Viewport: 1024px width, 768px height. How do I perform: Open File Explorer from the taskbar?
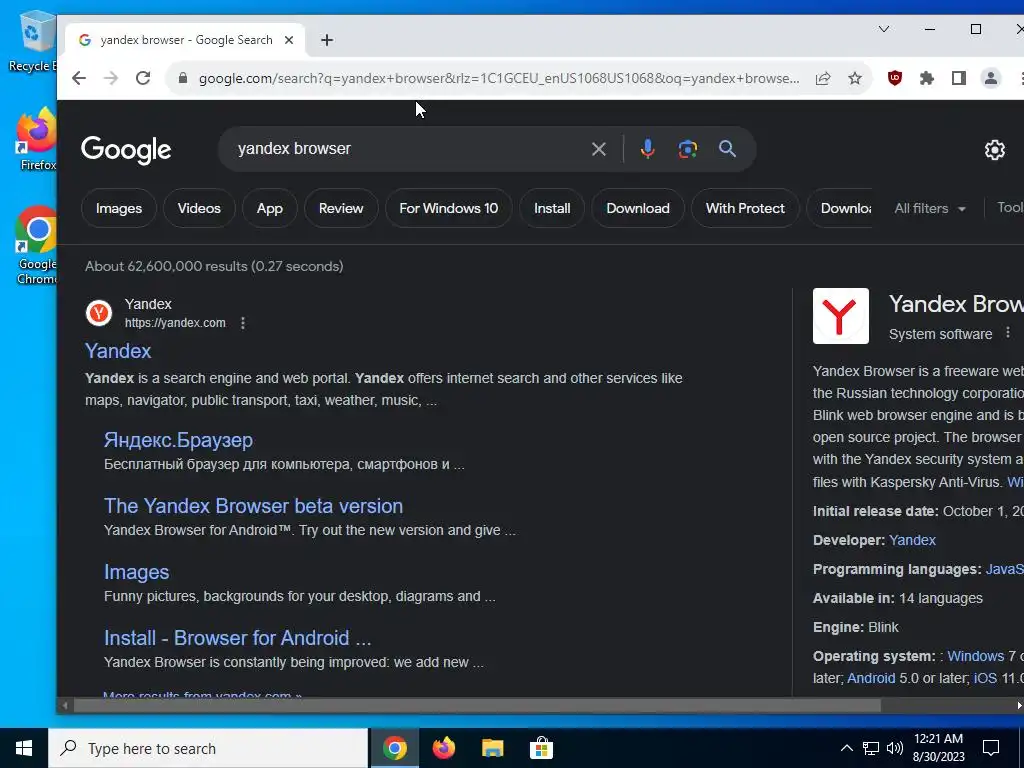492,748
